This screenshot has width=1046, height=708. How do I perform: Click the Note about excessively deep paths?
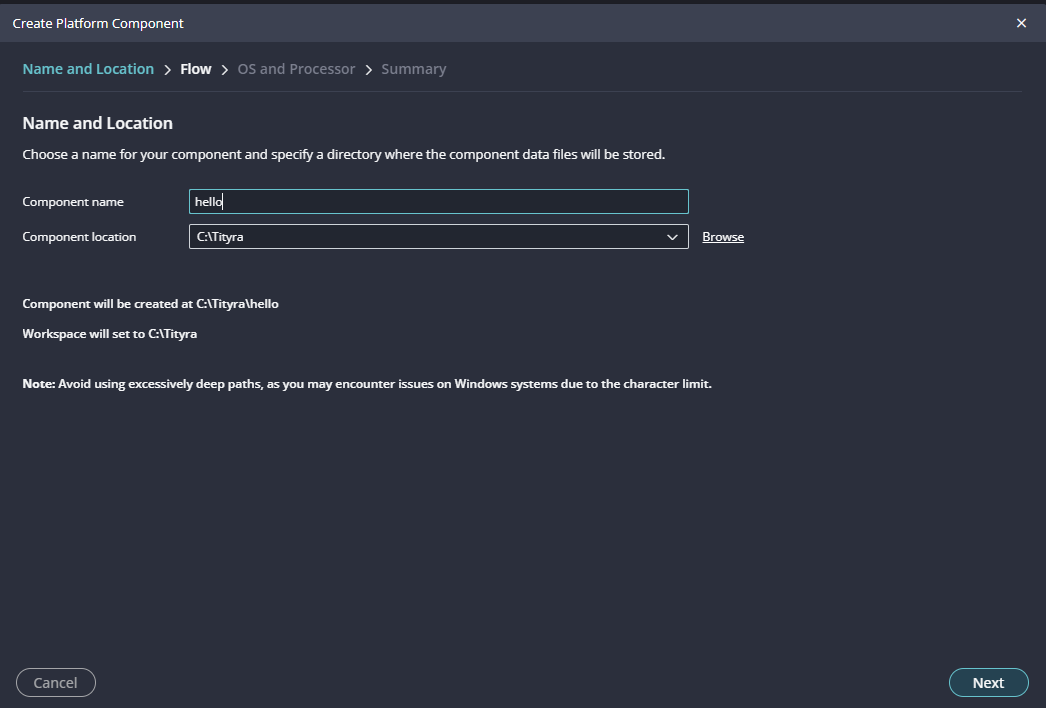[x=366, y=384]
